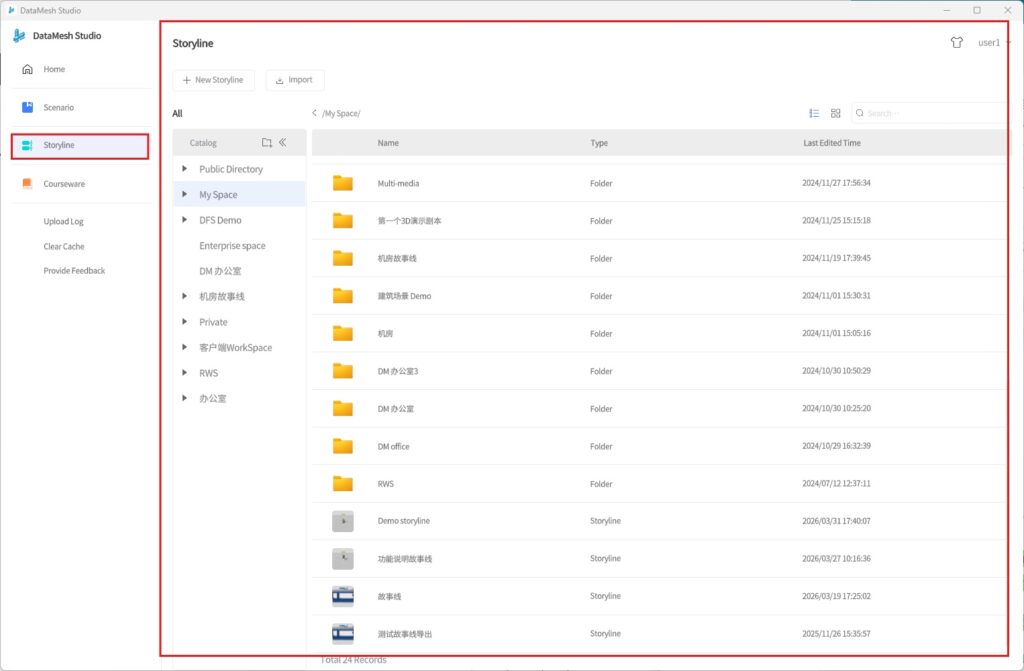Image resolution: width=1024 pixels, height=671 pixels.
Task: Select Clear Cache in the sidebar
Action: click(64, 246)
